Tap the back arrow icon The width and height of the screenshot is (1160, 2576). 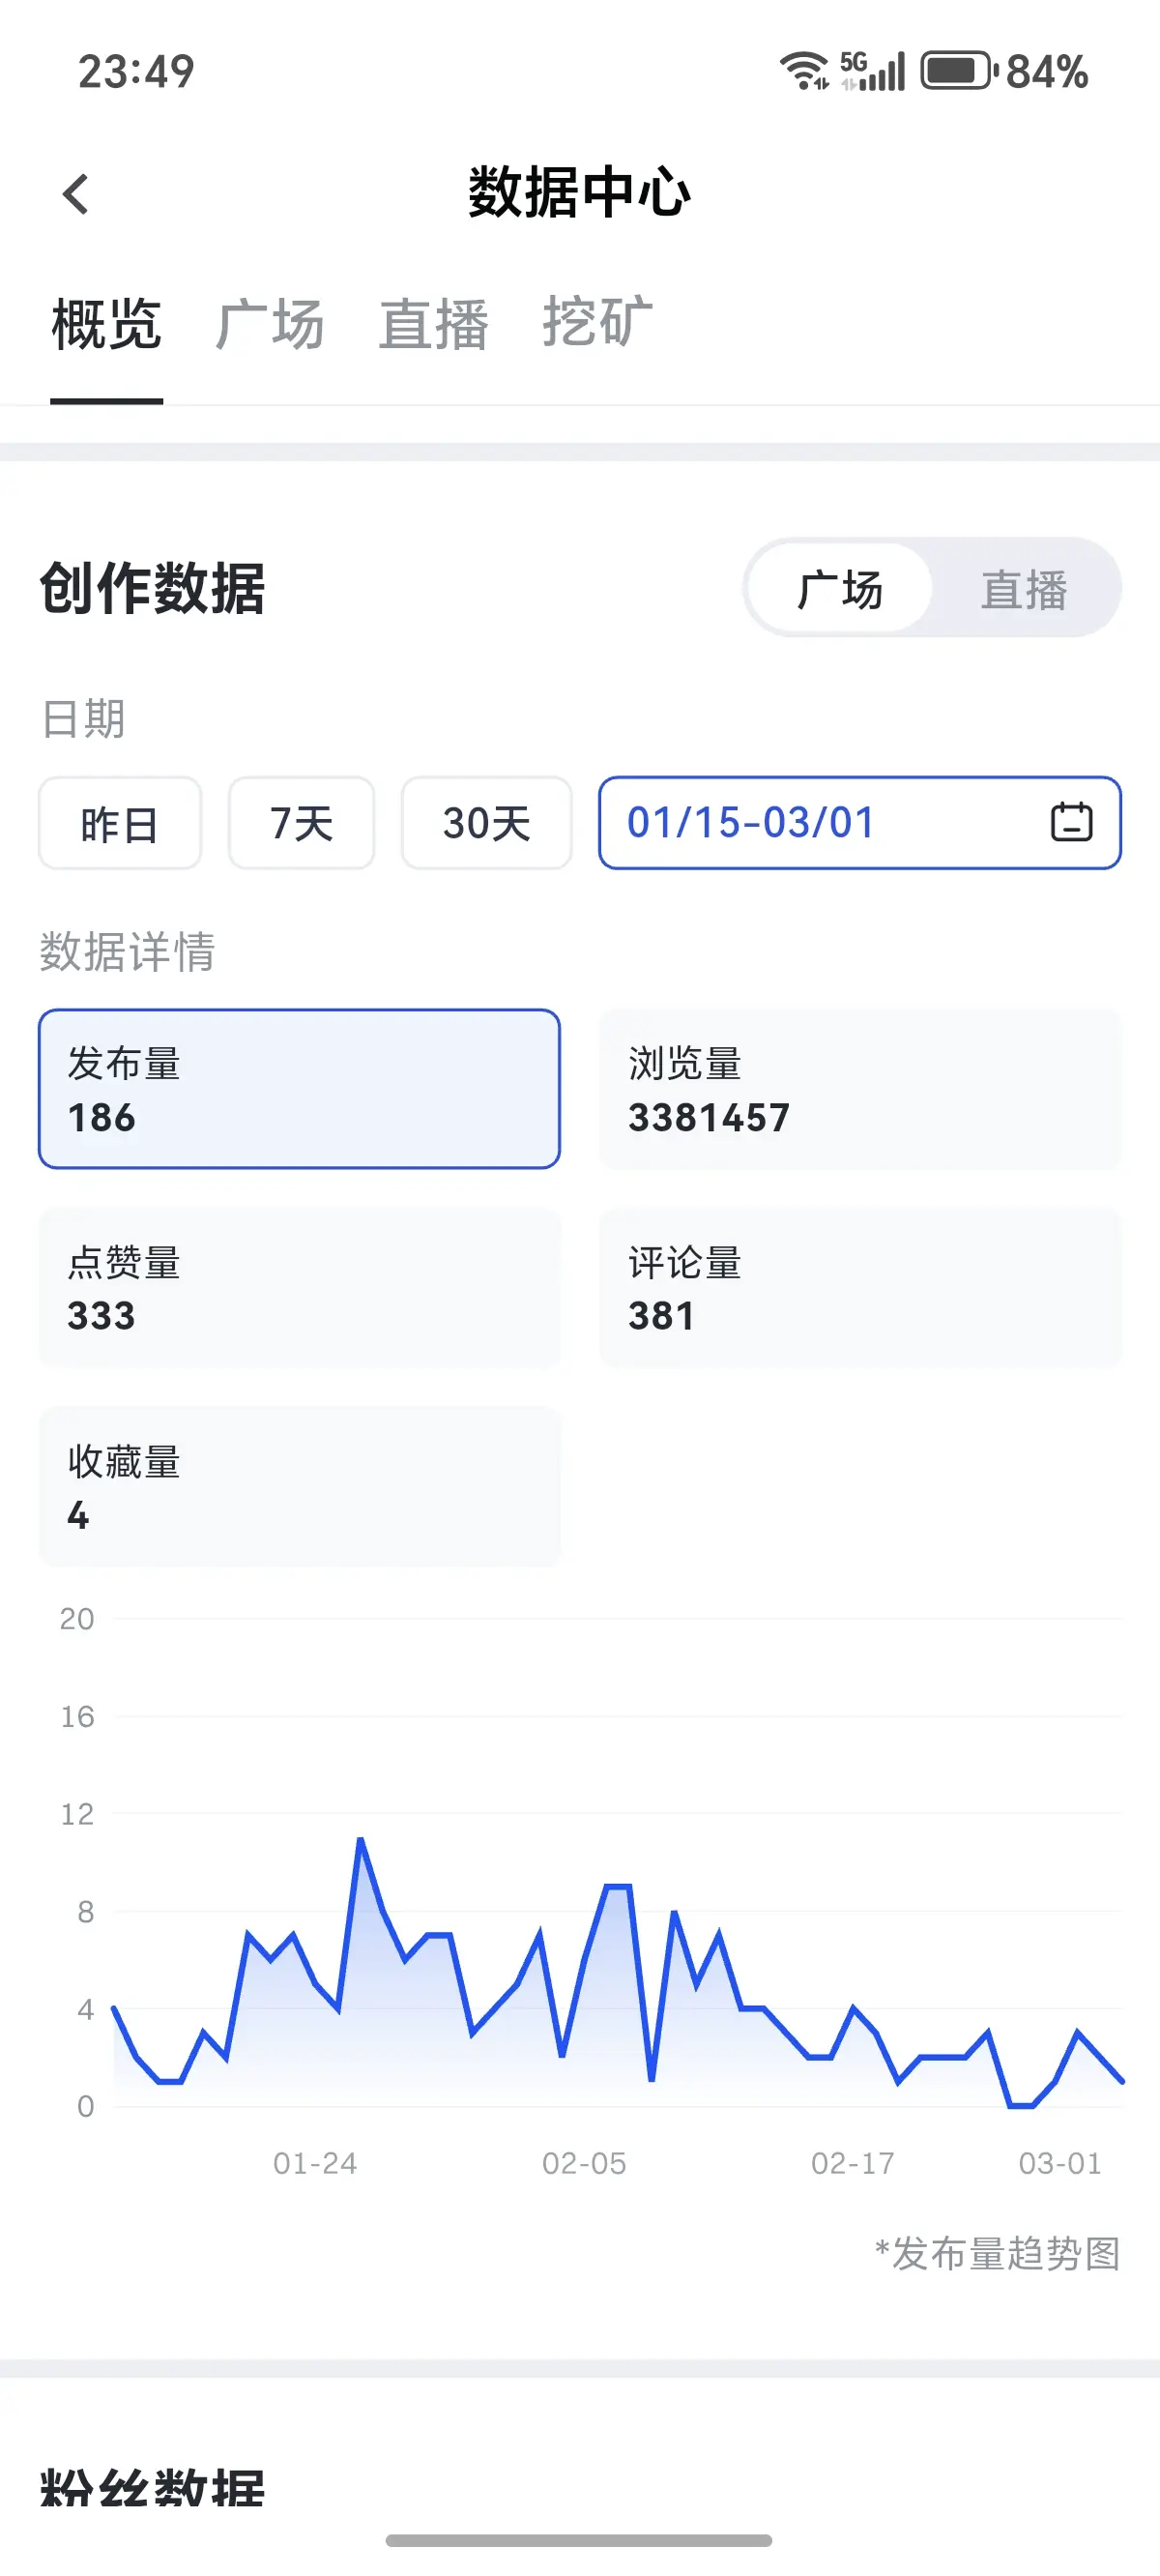(x=76, y=194)
